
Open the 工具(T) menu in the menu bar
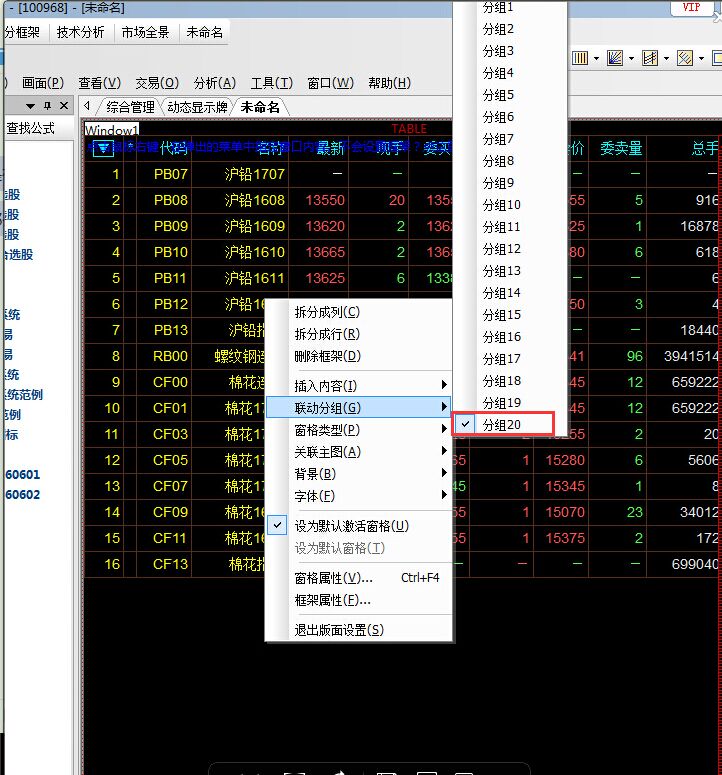(271, 83)
